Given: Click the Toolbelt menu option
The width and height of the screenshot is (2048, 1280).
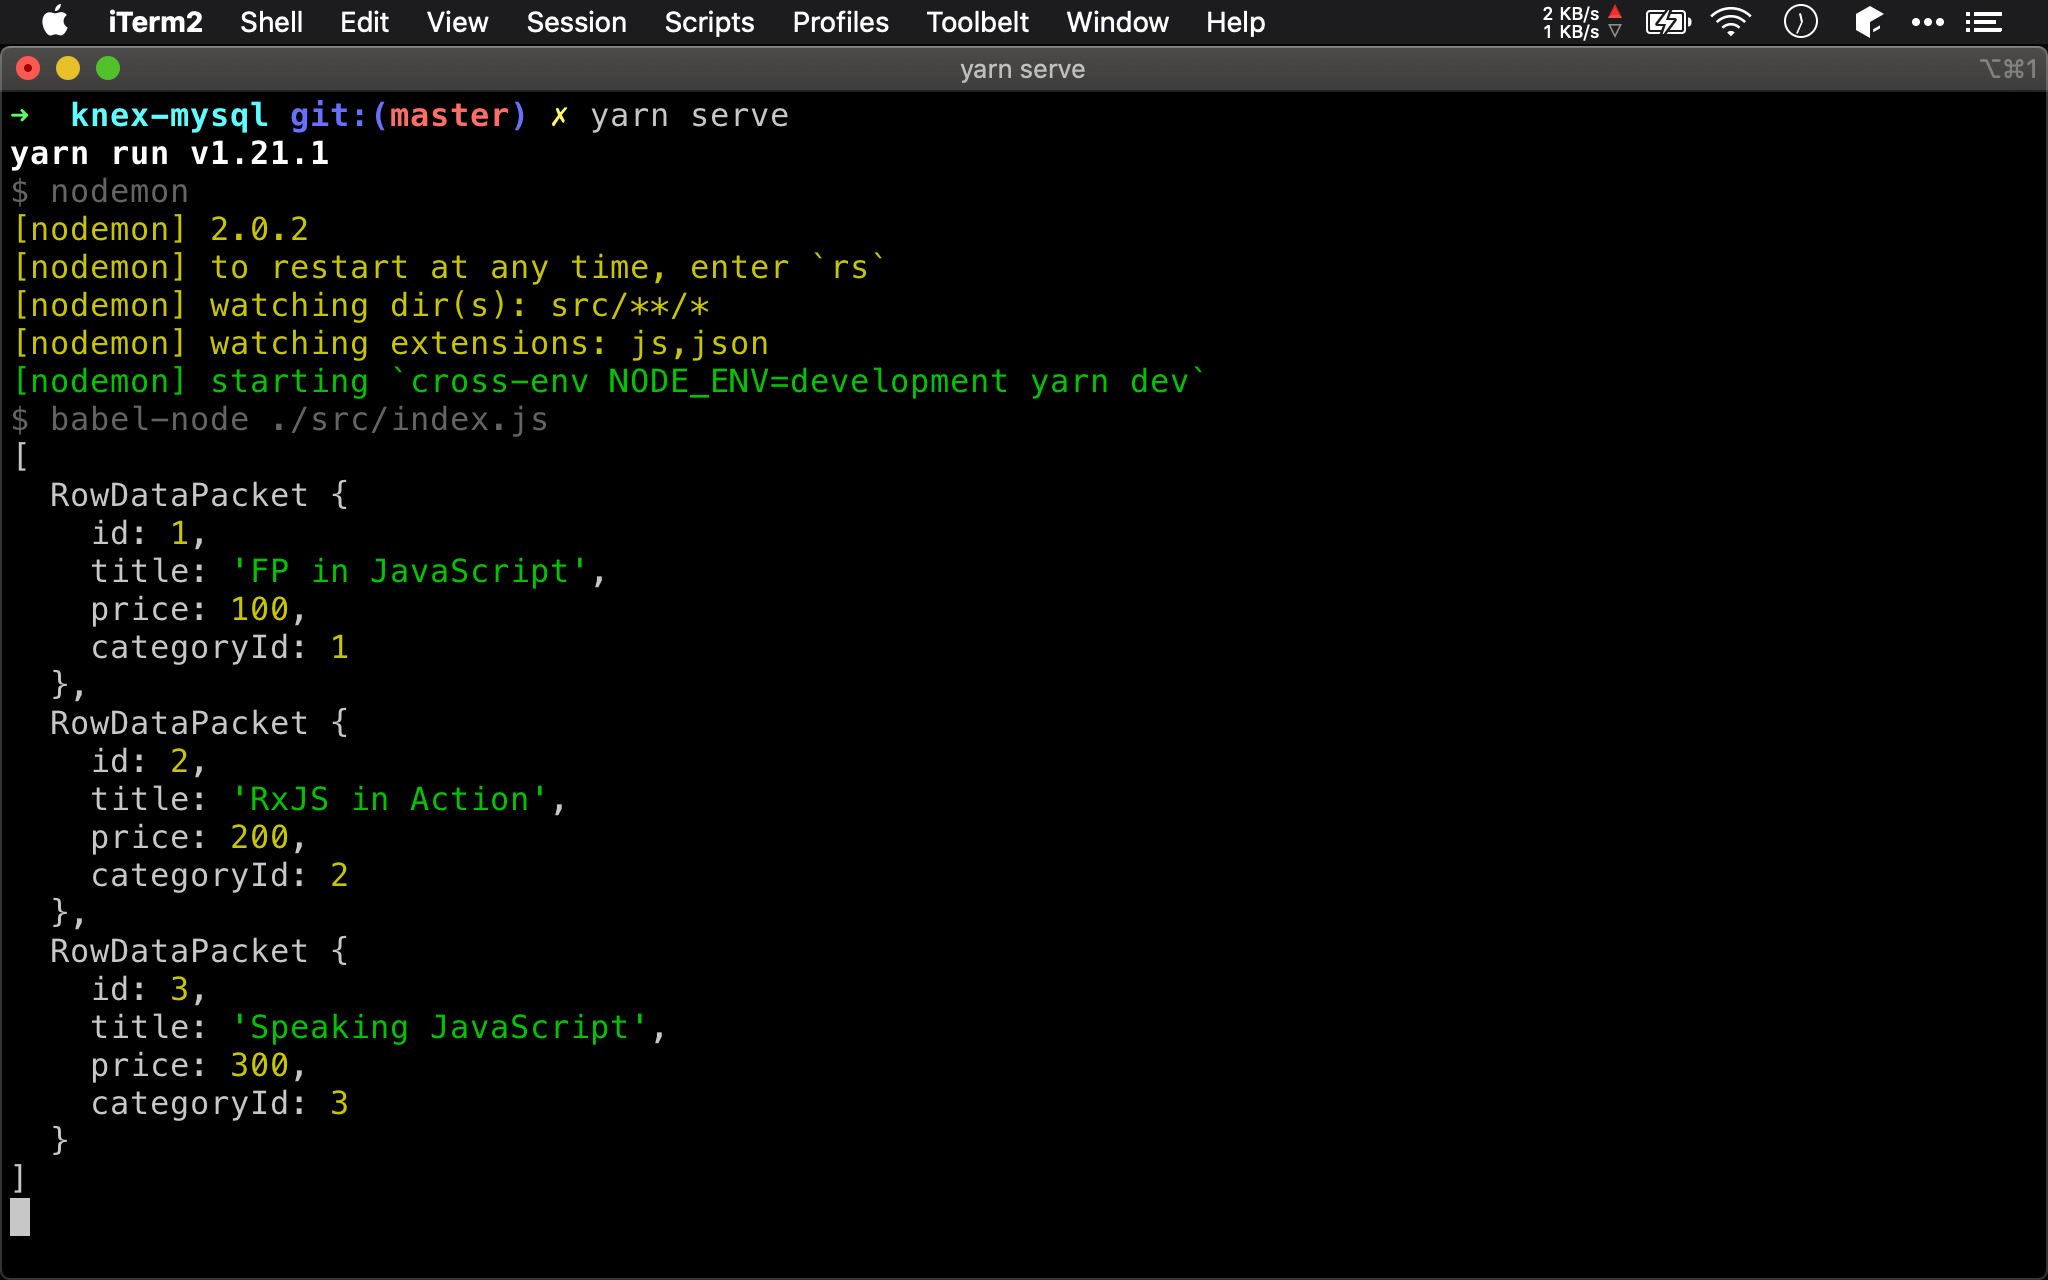Looking at the screenshot, I should point(975,22).
